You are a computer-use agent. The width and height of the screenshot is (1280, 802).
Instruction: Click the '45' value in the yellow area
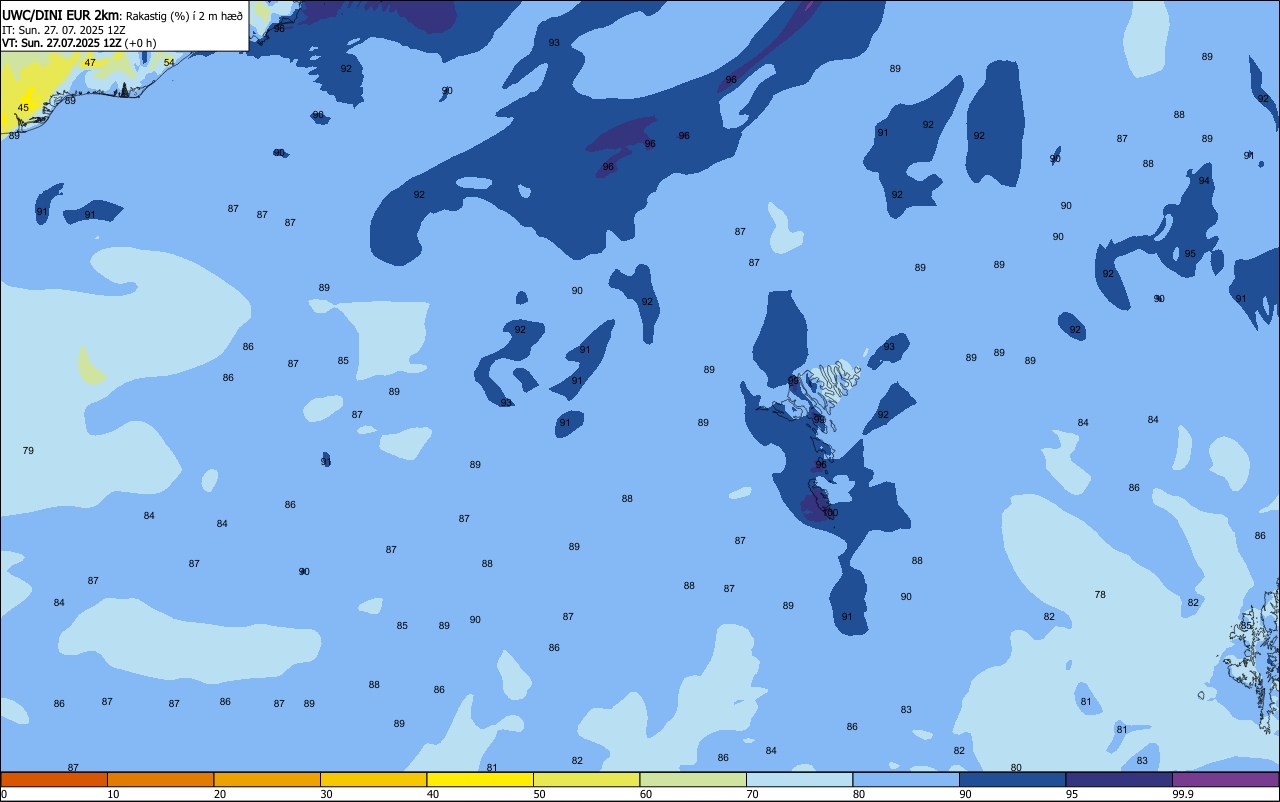23,108
